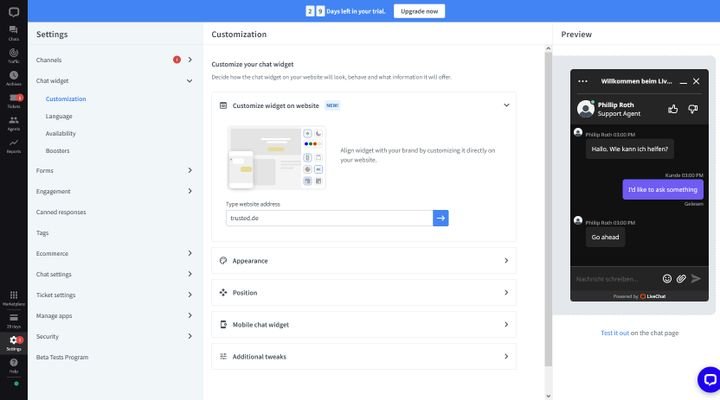720x400 pixels.
Task: Click thumbs up rating in preview
Action: (673, 109)
